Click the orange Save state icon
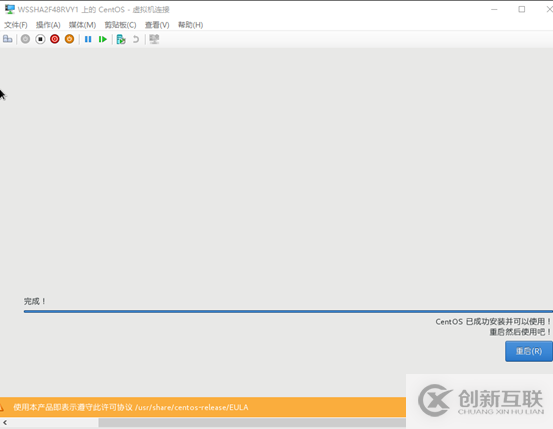Viewport: 553px width, 429px height. (69, 39)
